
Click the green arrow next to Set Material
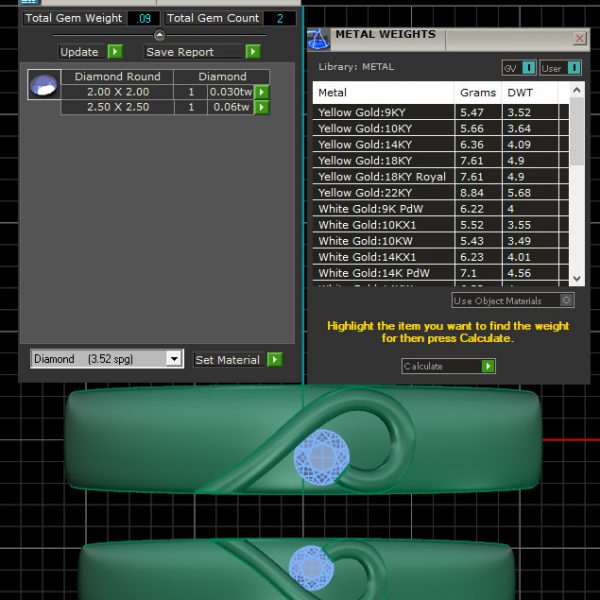click(275, 360)
